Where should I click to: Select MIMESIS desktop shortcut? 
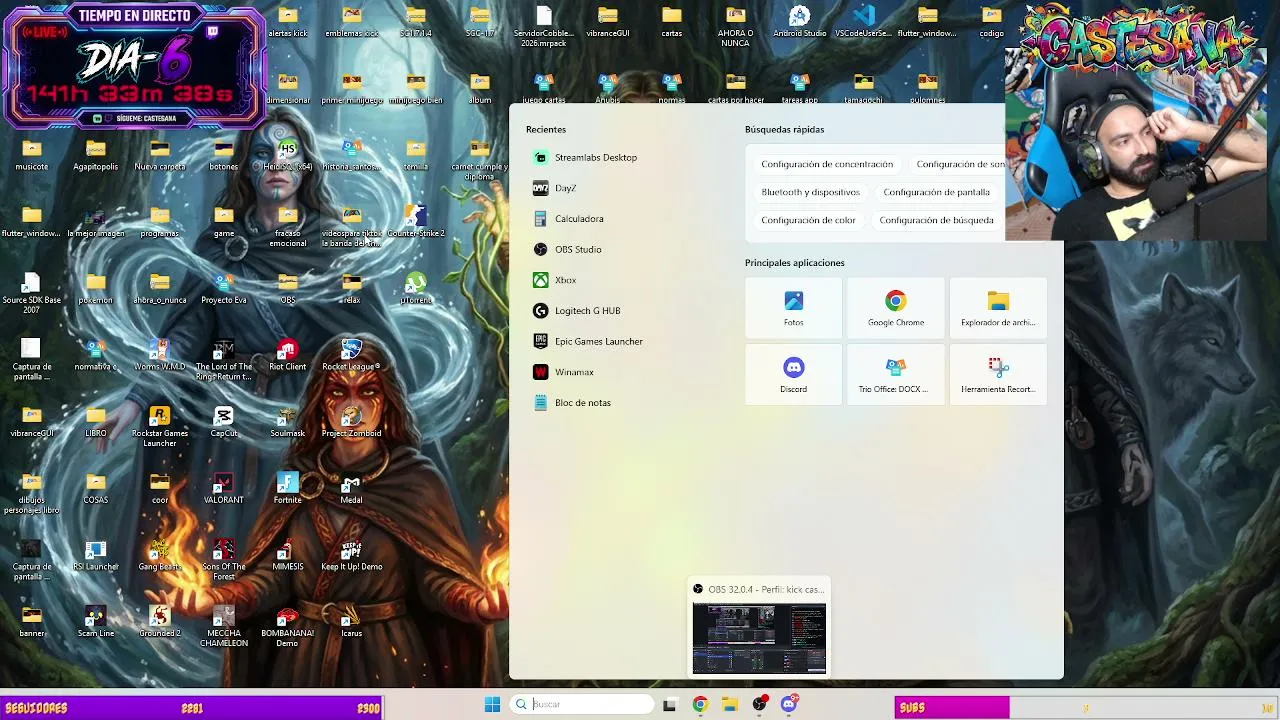point(288,555)
